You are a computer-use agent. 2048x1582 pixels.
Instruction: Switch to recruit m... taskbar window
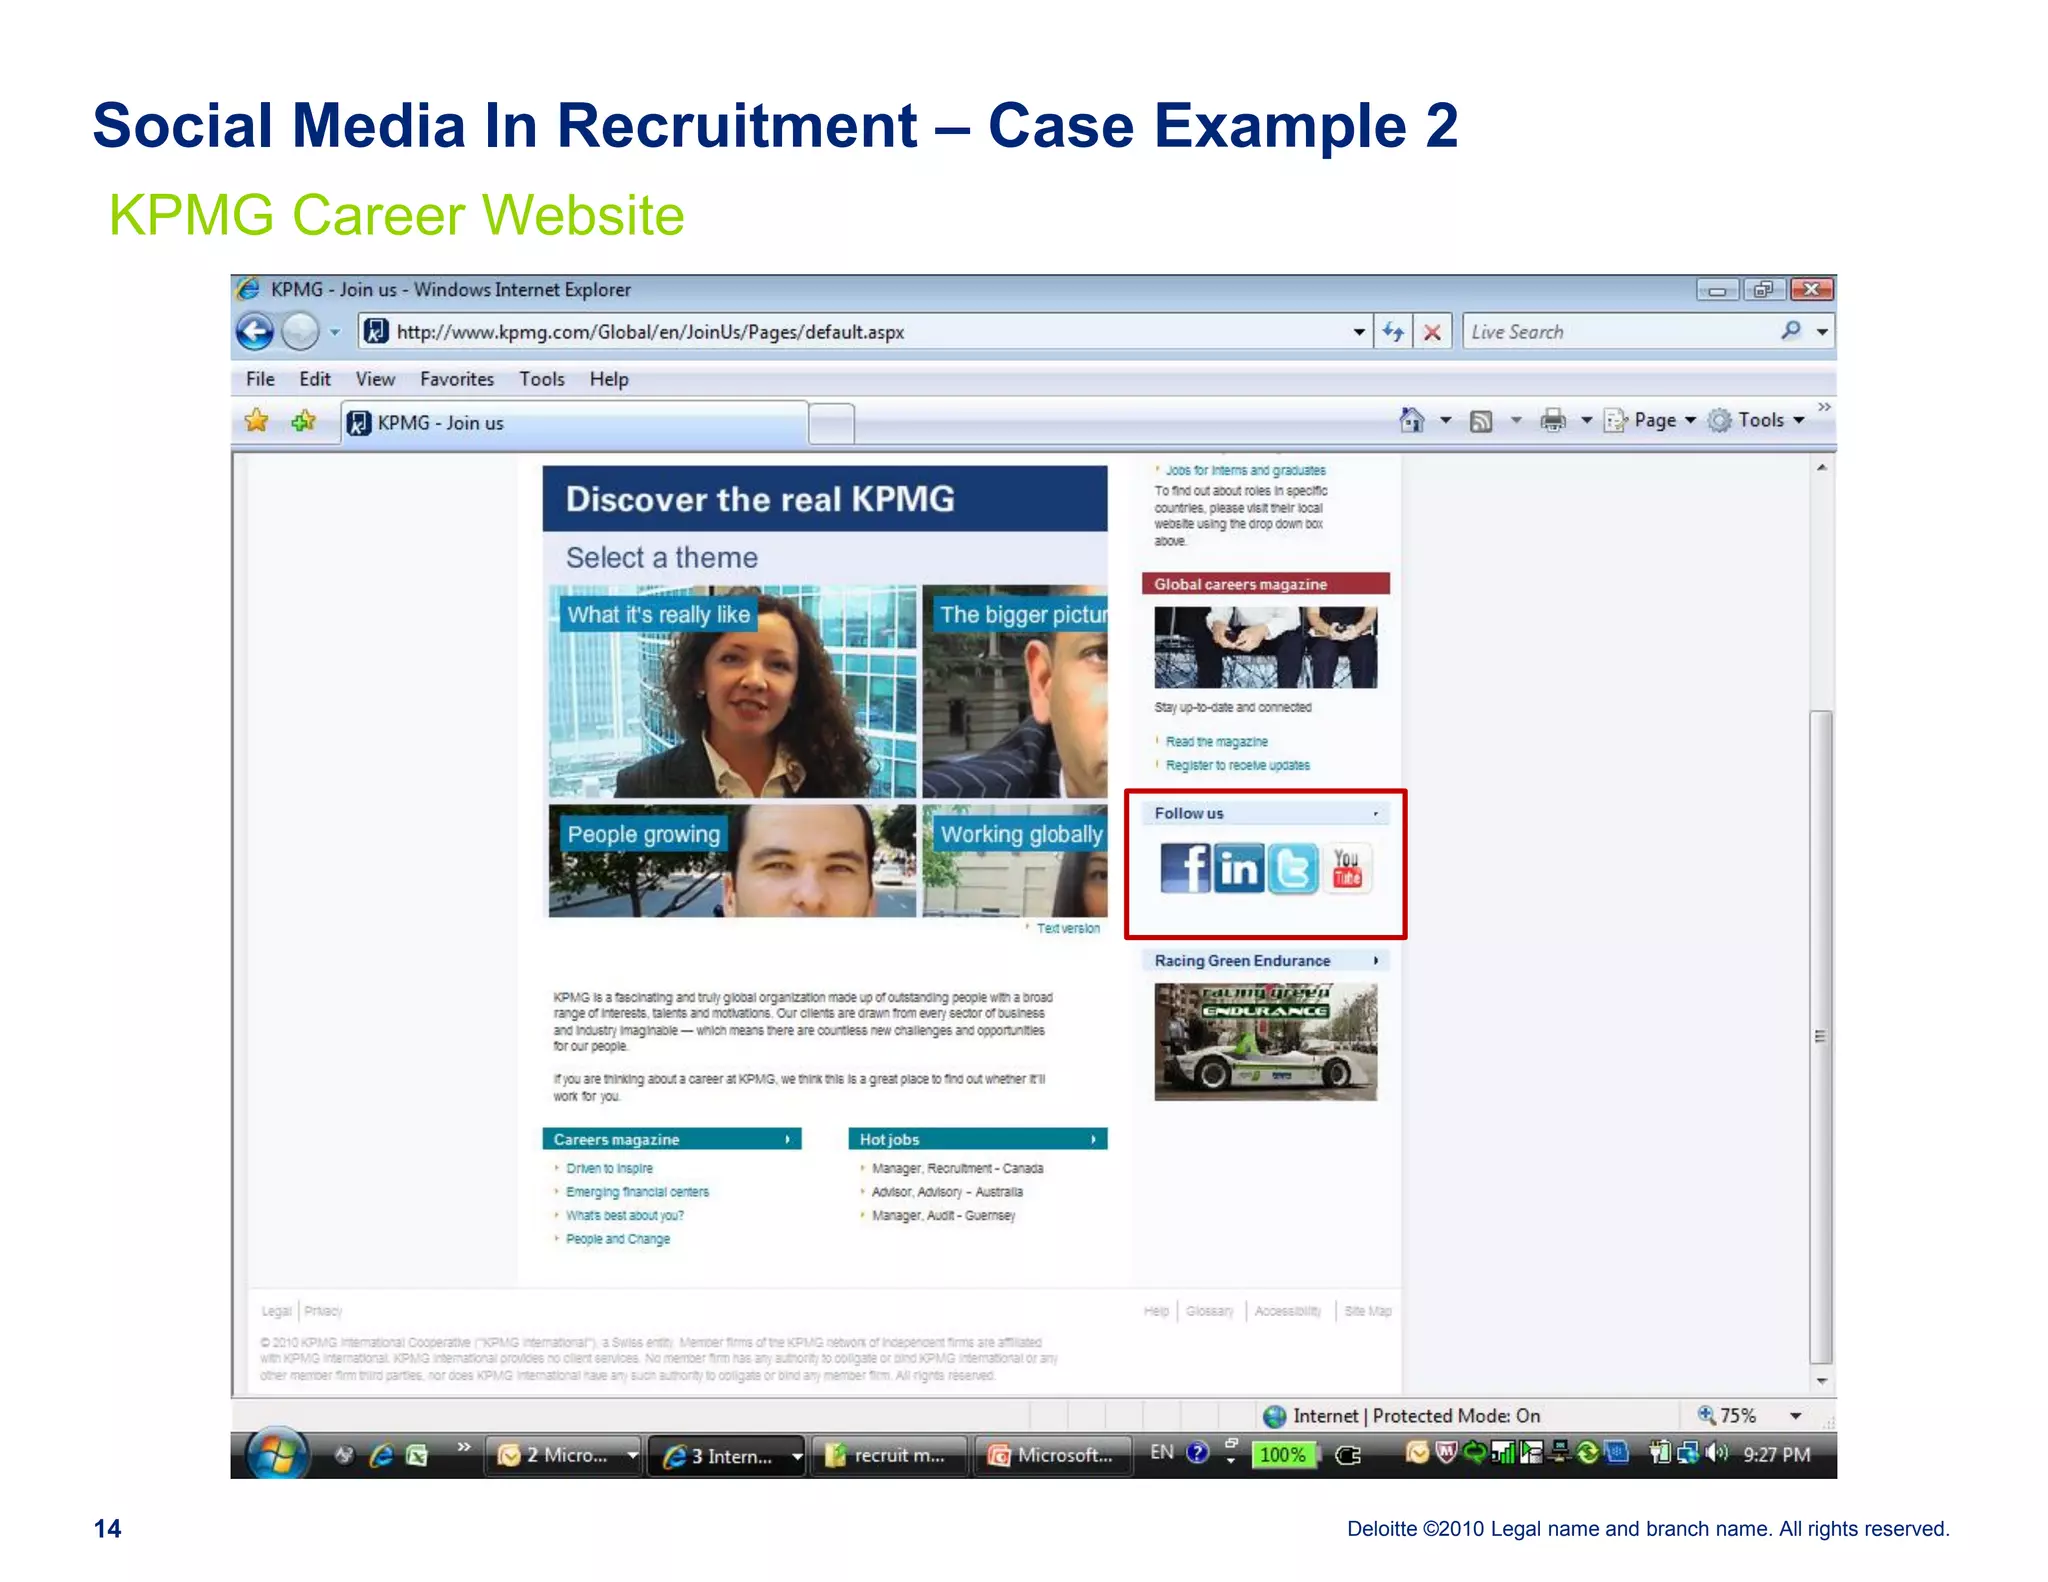coord(889,1455)
